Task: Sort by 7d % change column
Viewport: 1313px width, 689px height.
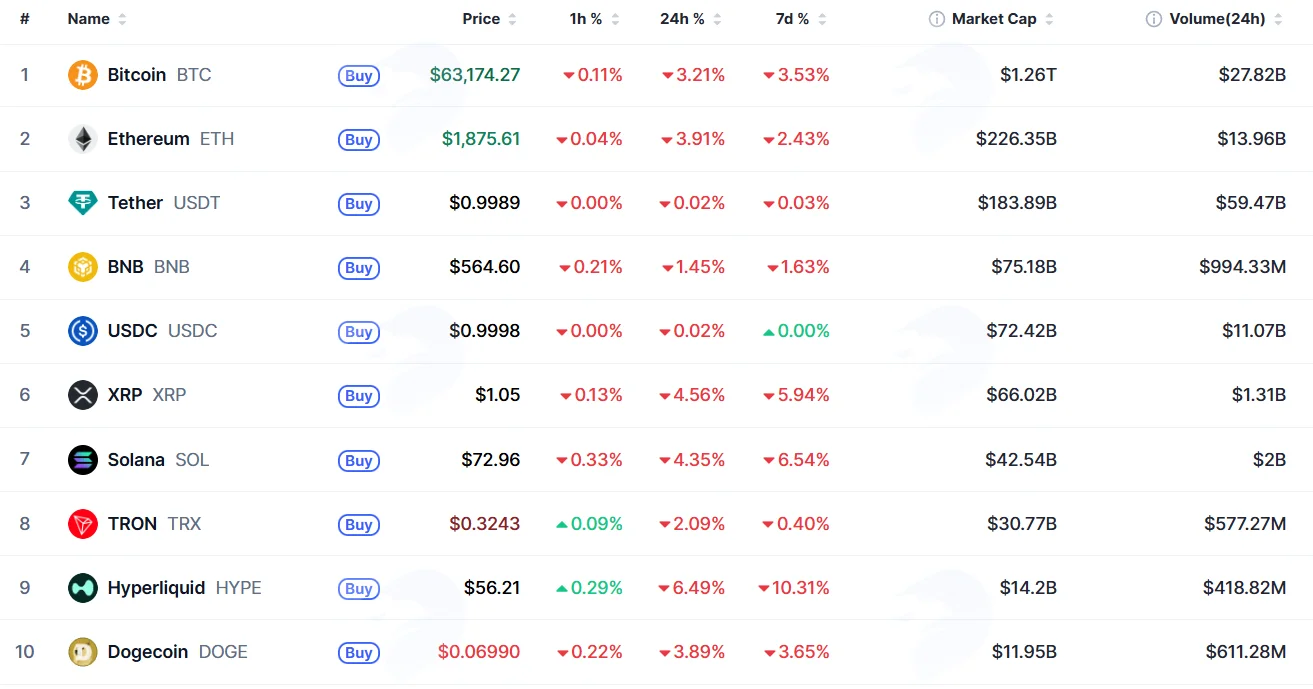Action: pyautogui.click(x=801, y=19)
